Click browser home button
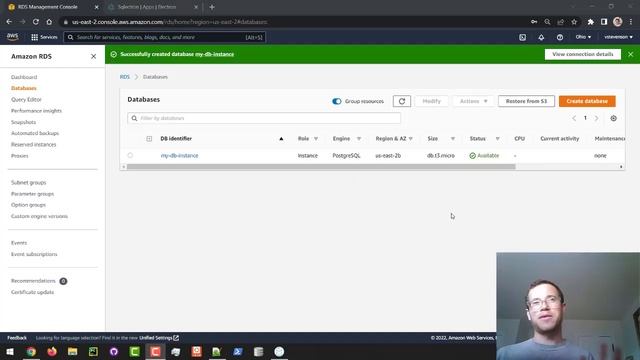Image resolution: width=640 pixels, height=360 pixels. tap(49, 22)
